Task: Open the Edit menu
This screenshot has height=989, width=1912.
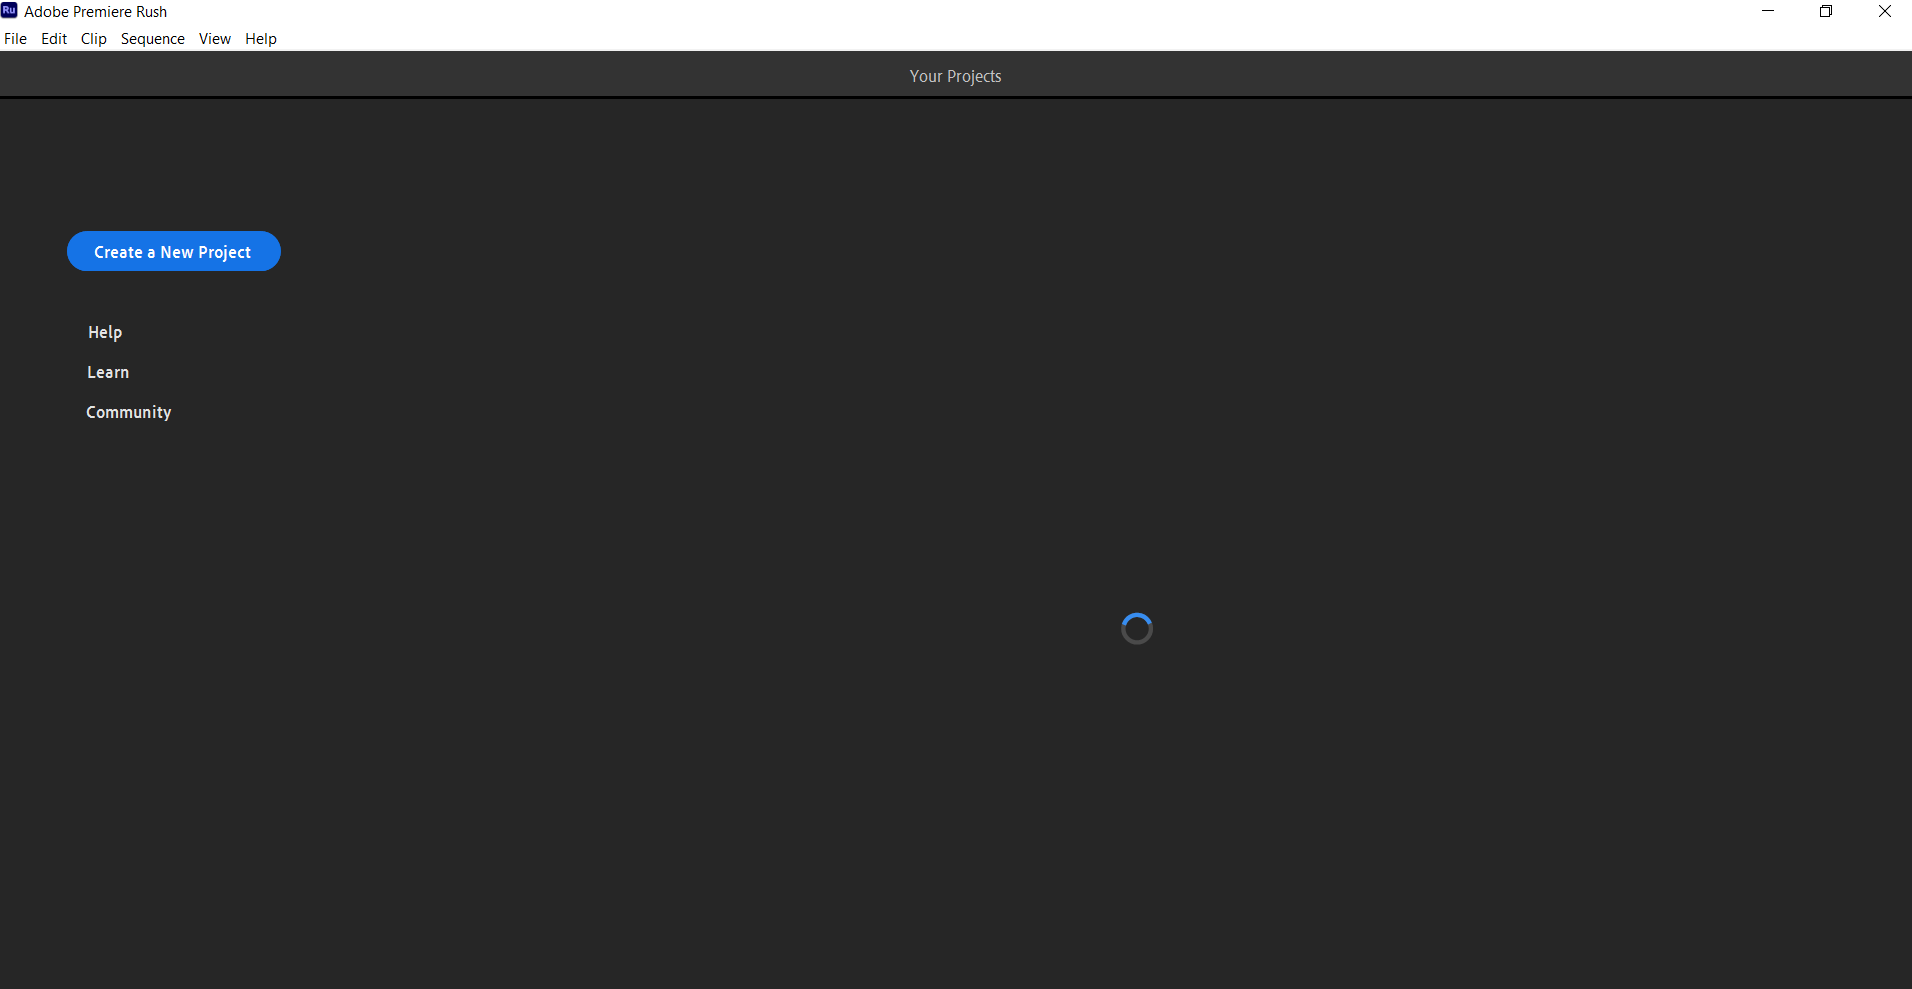Action: 54,39
